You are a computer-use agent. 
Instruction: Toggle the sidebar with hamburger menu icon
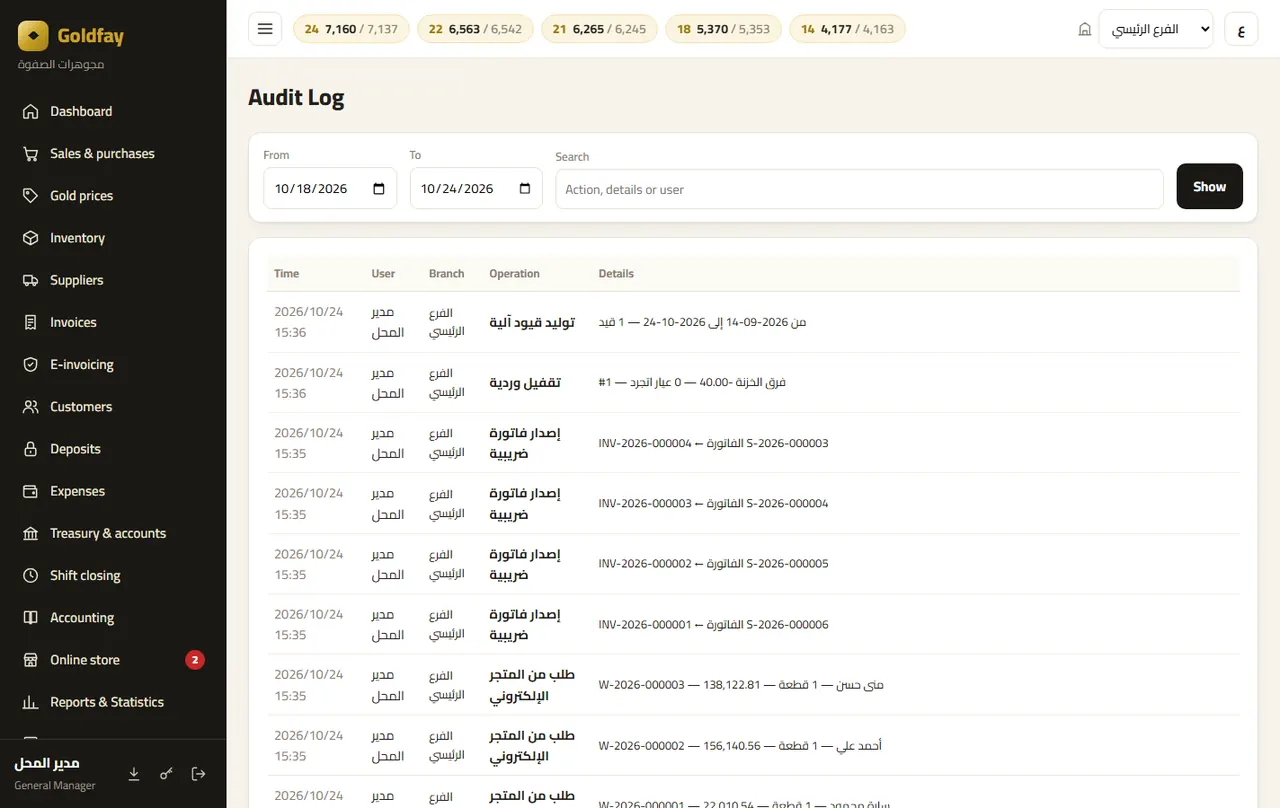click(265, 29)
